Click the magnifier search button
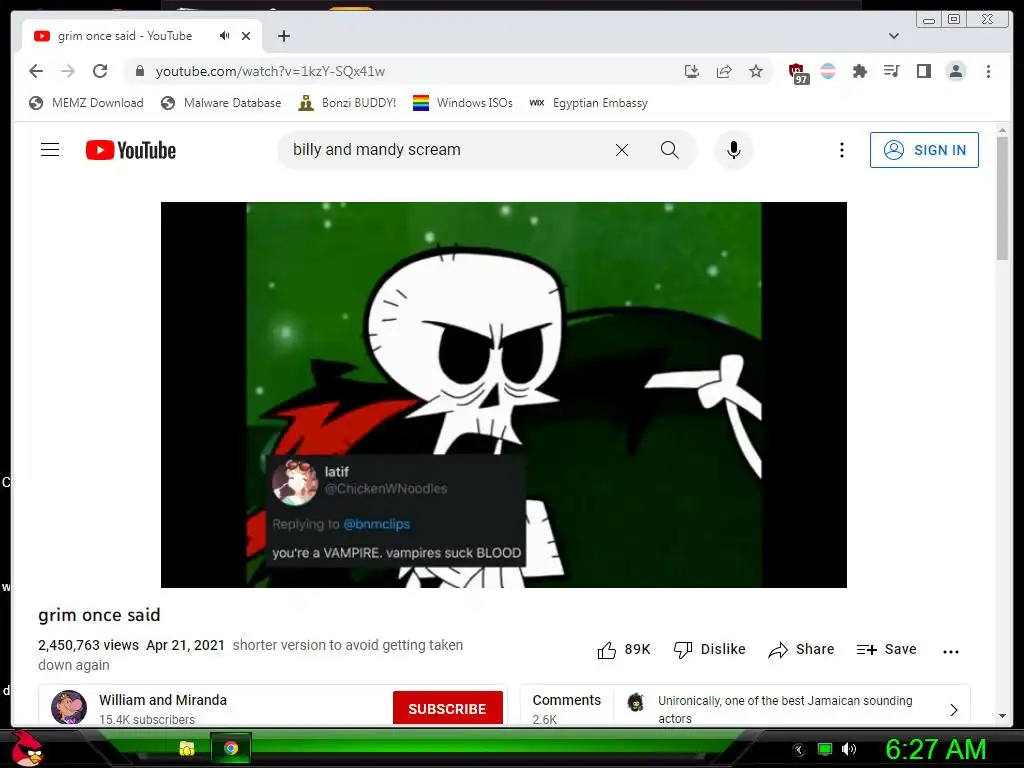This screenshot has width=1024, height=768. [669, 150]
